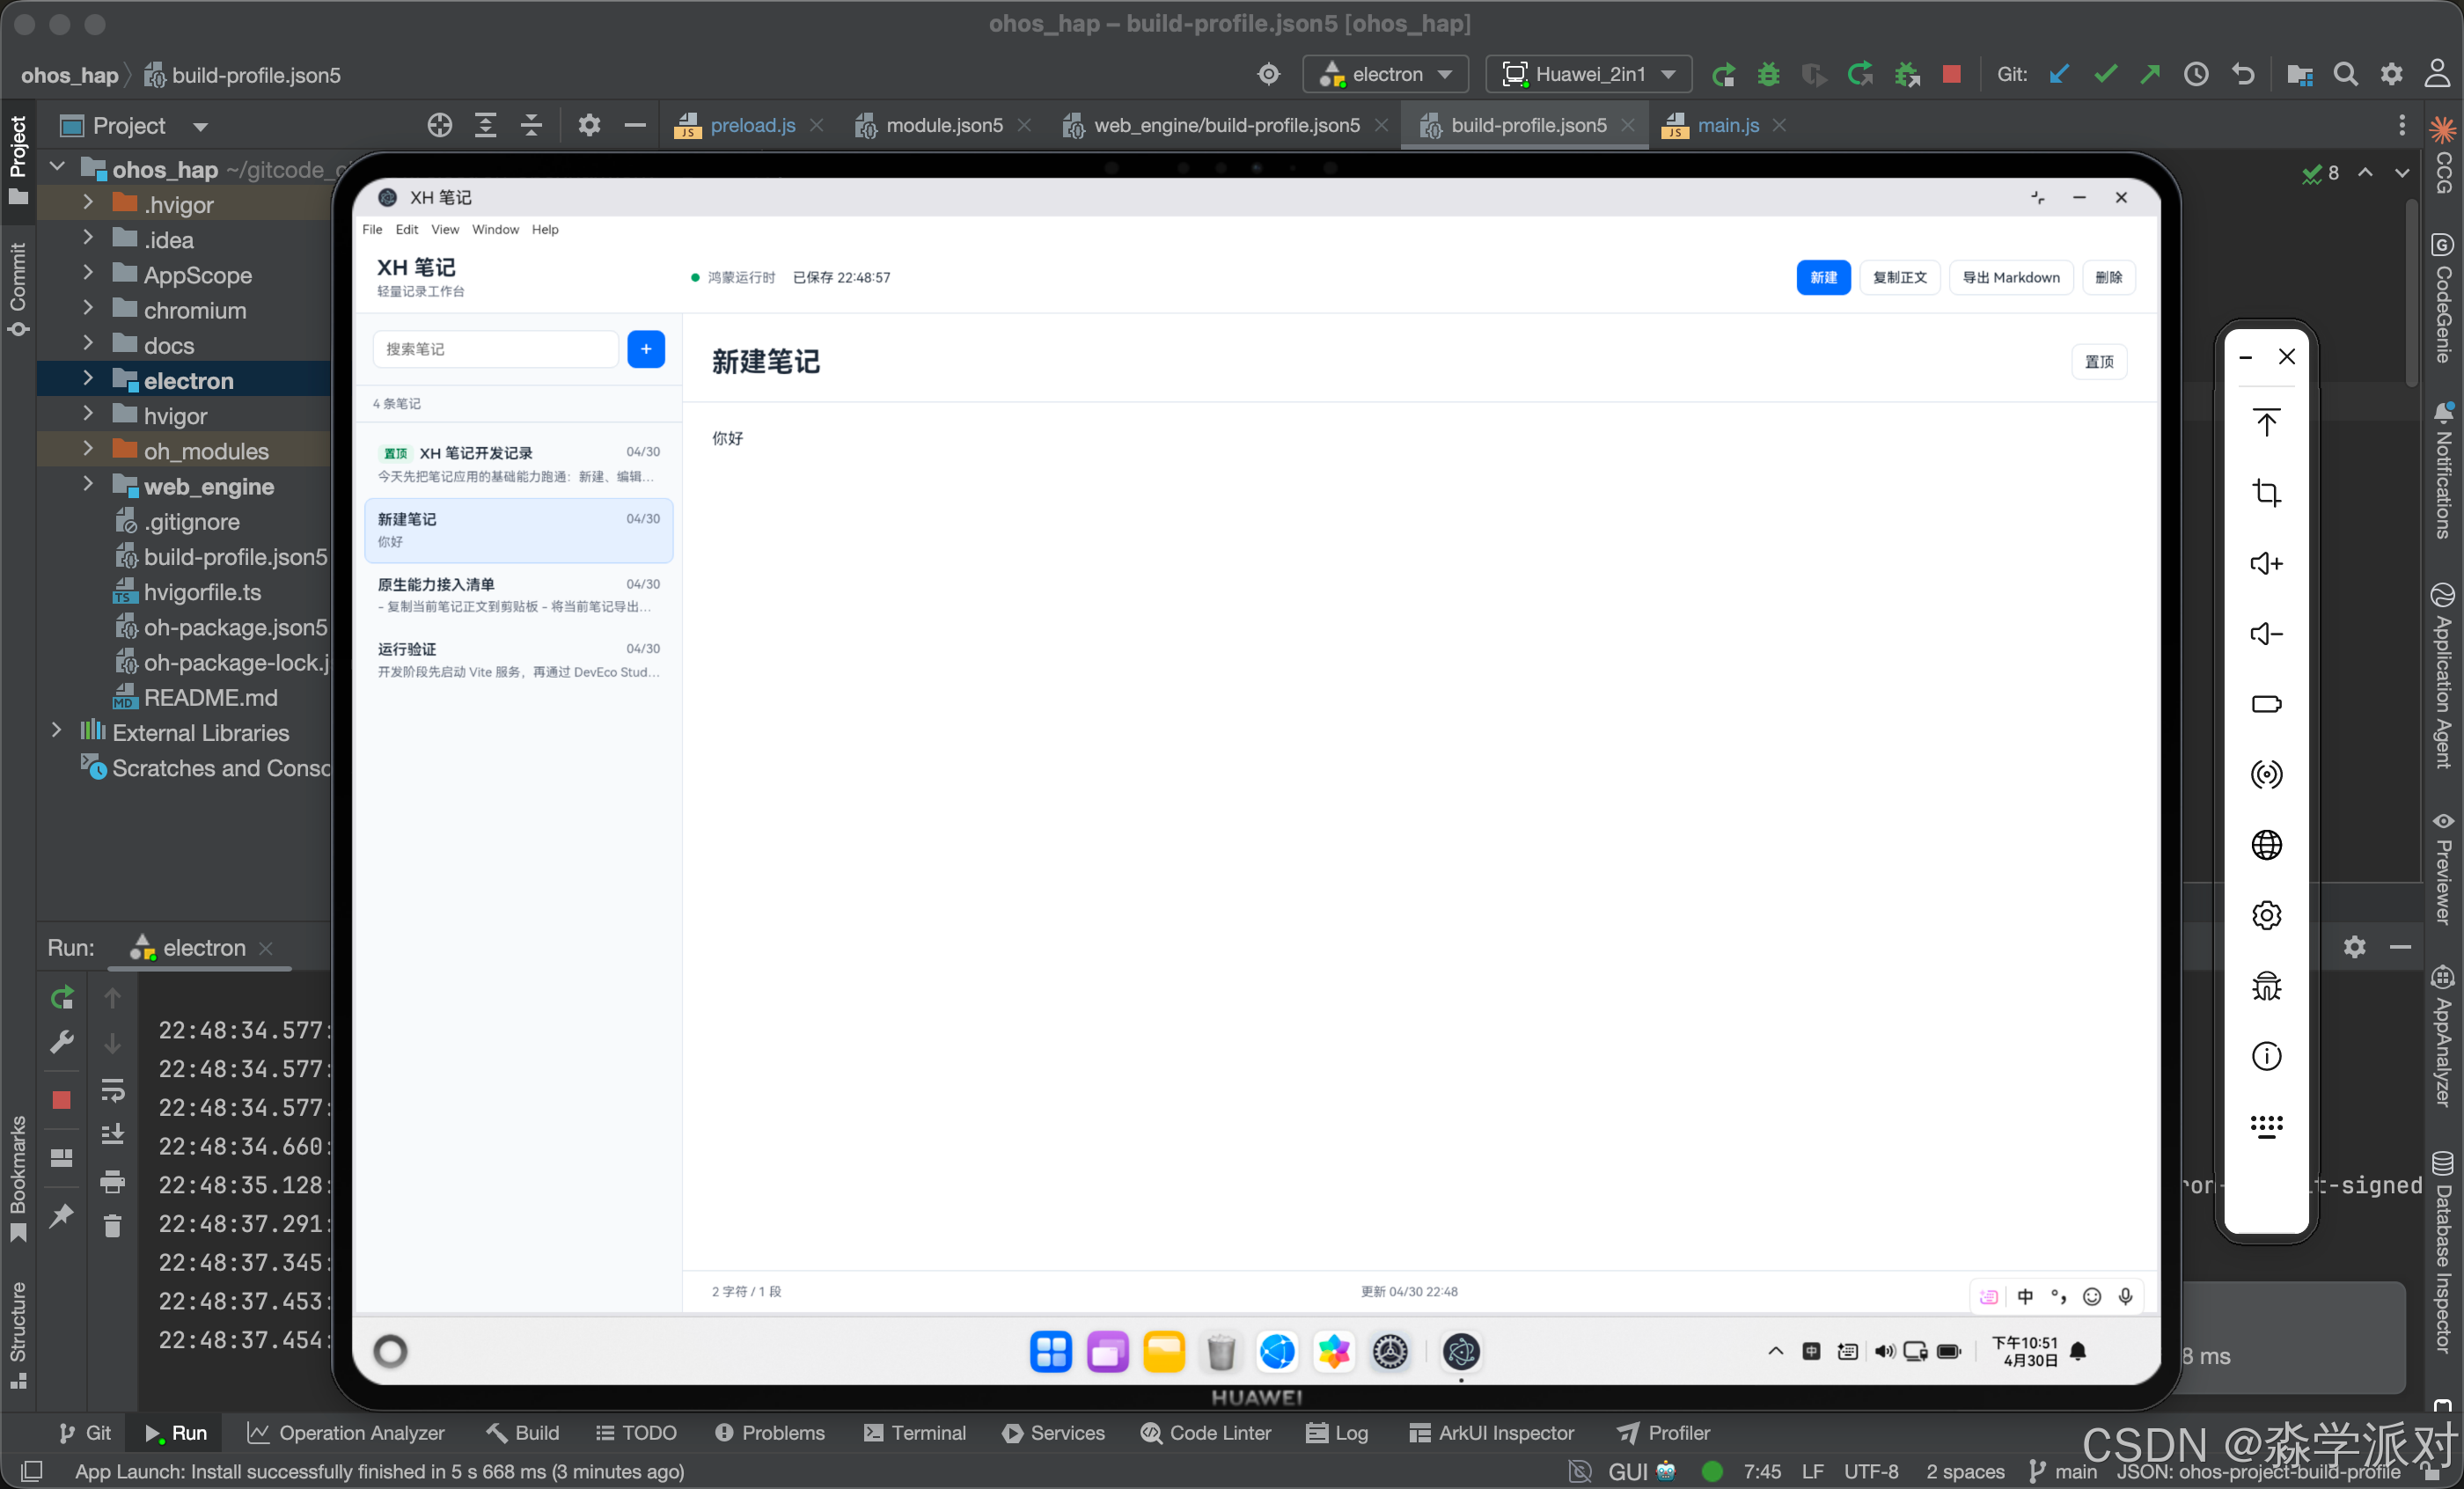The image size is (2464, 1489).
Task: Add a note with the blue plus button
Action: click(x=646, y=349)
